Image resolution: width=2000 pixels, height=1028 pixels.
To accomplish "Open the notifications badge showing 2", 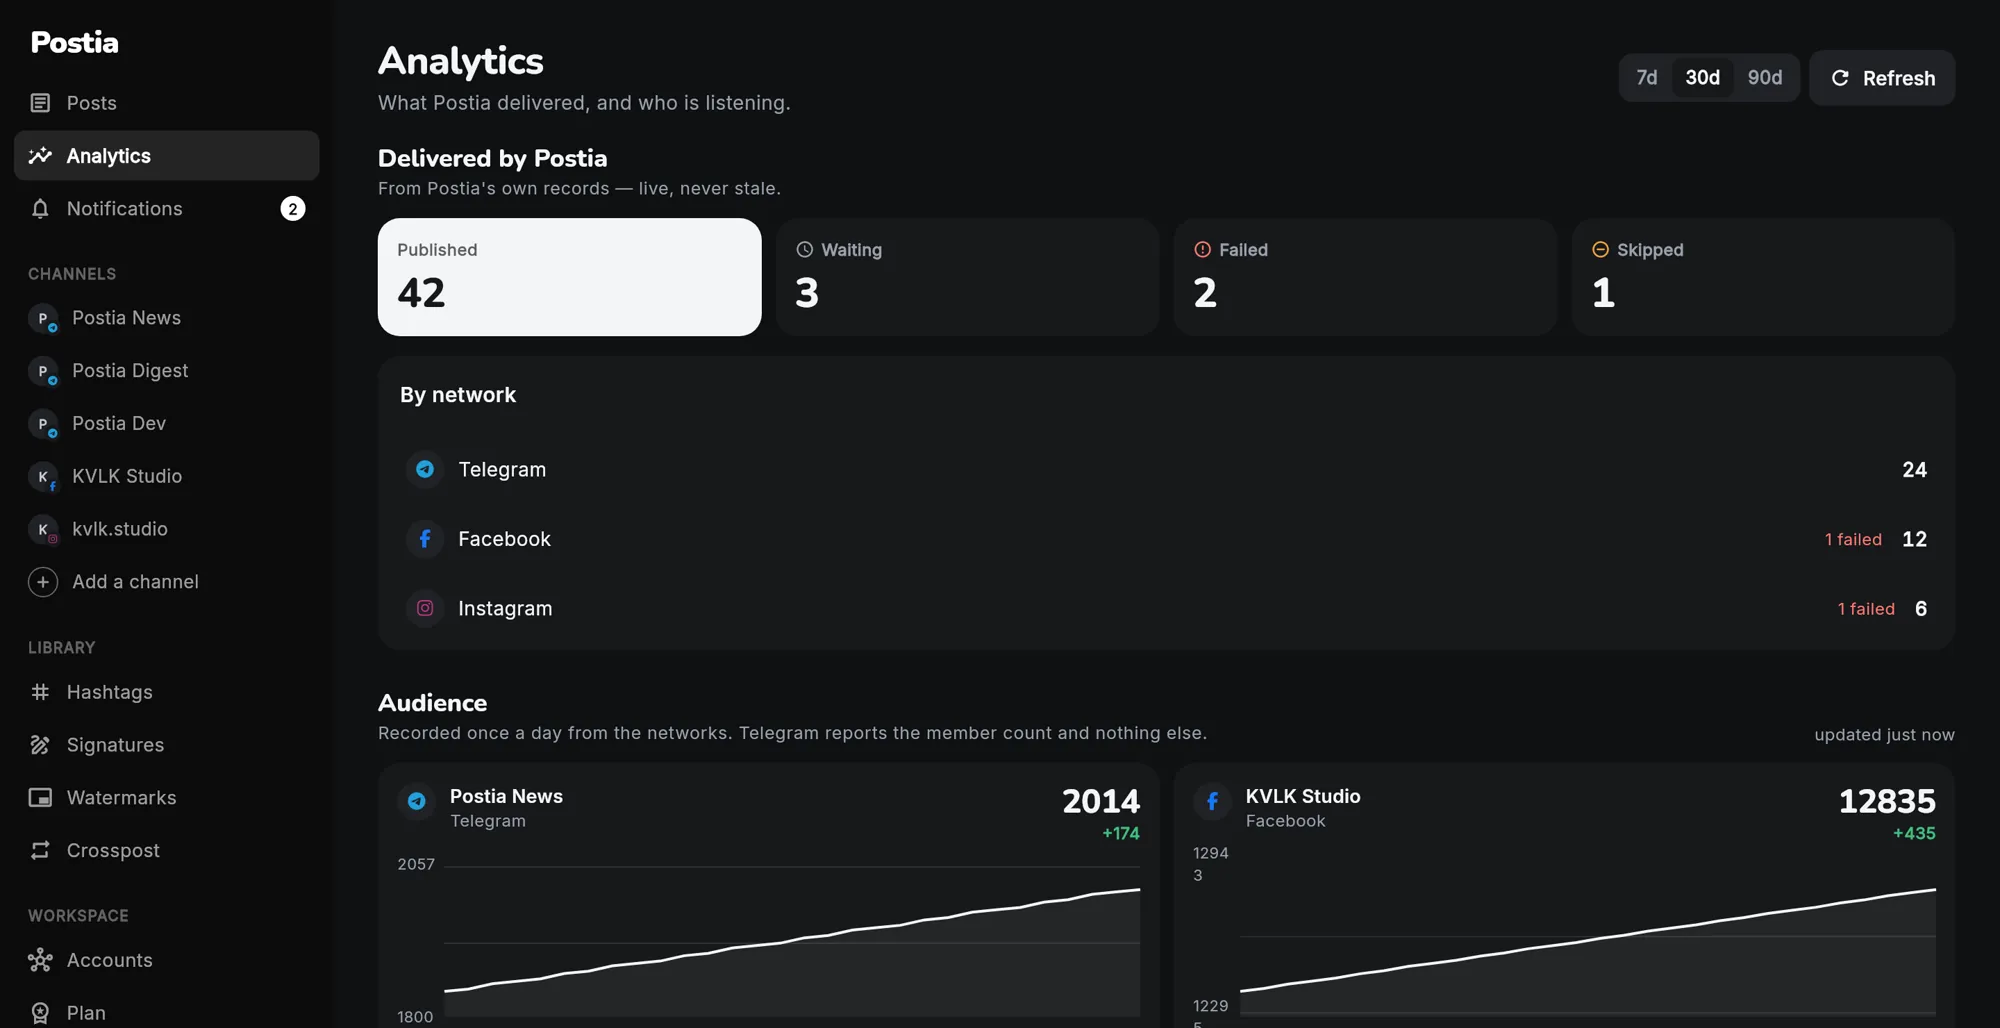I will click(x=292, y=208).
